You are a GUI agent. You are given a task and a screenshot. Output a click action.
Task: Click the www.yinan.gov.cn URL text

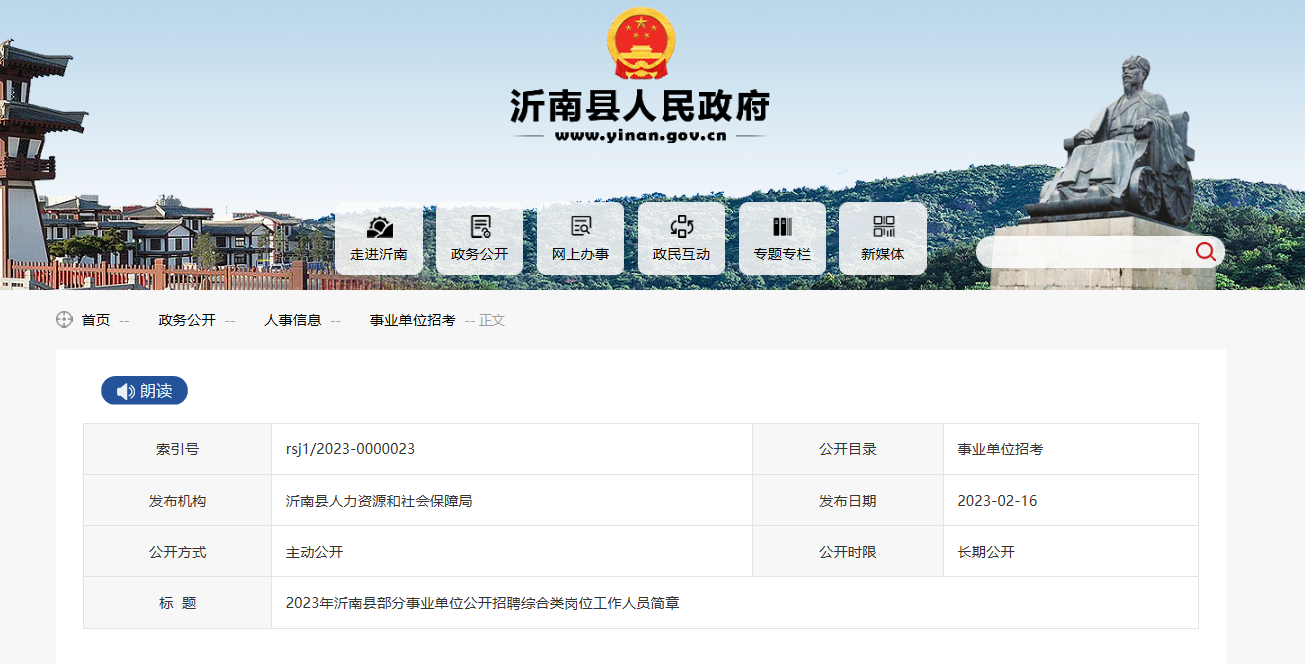pyautogui.click(x=640, y=136)
